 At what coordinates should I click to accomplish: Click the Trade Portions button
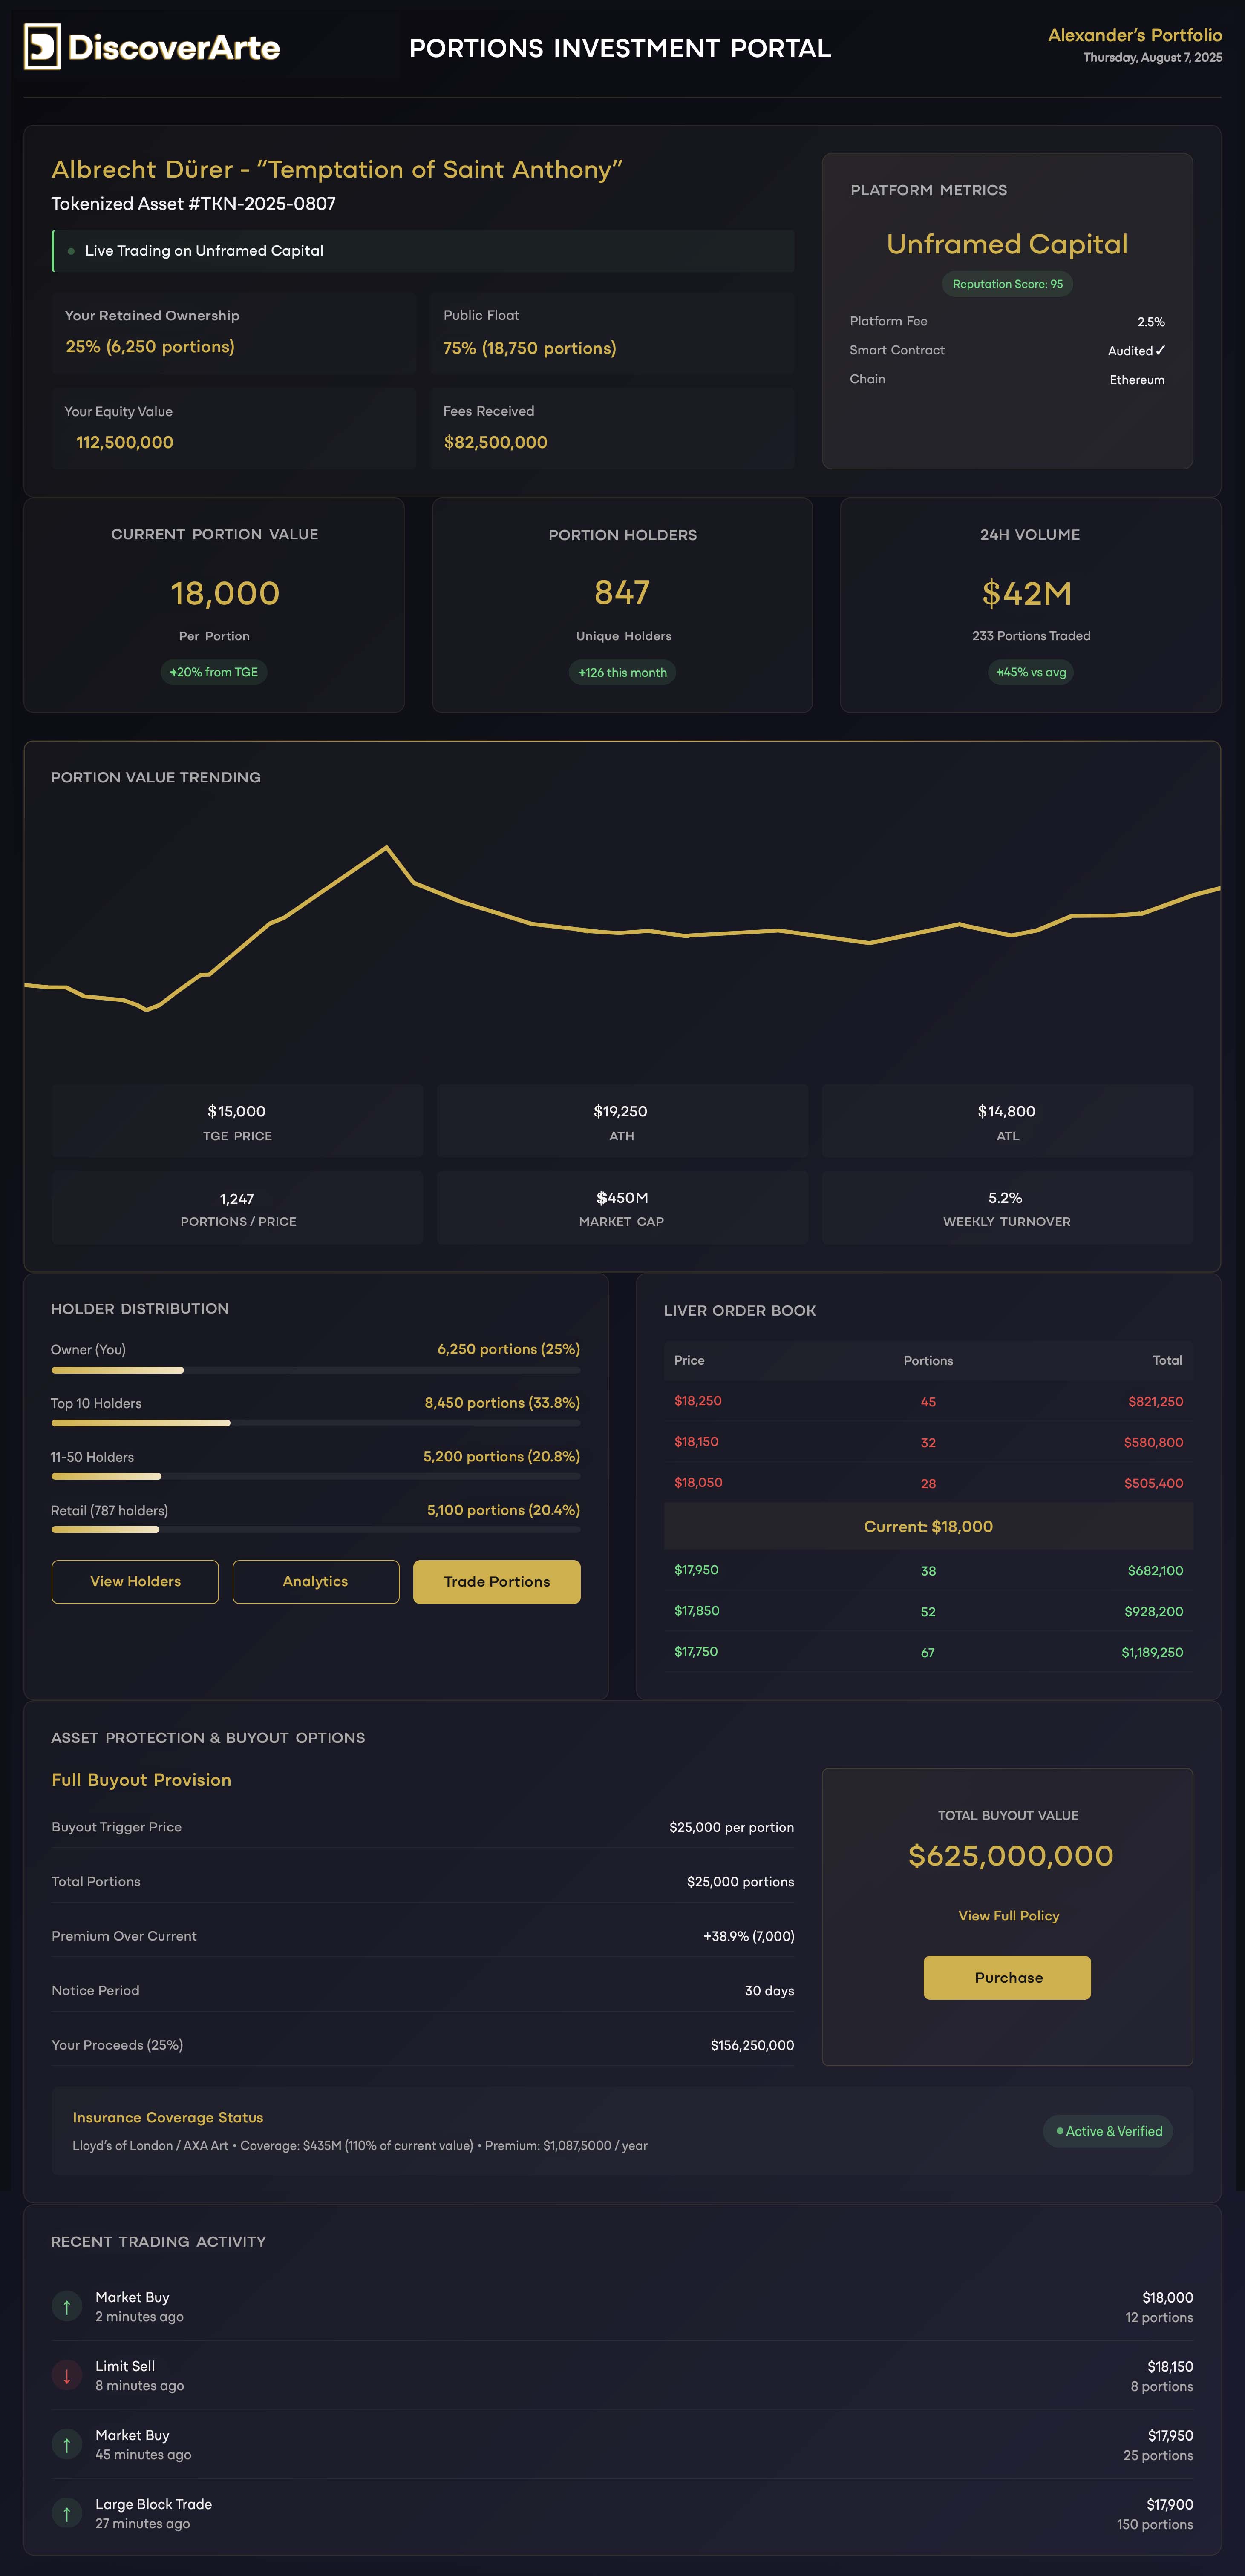click(496, 1581)
